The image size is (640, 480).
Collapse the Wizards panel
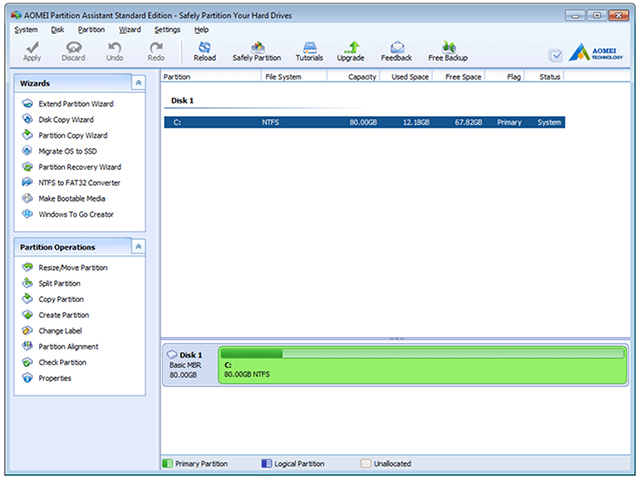coord(138,83)
